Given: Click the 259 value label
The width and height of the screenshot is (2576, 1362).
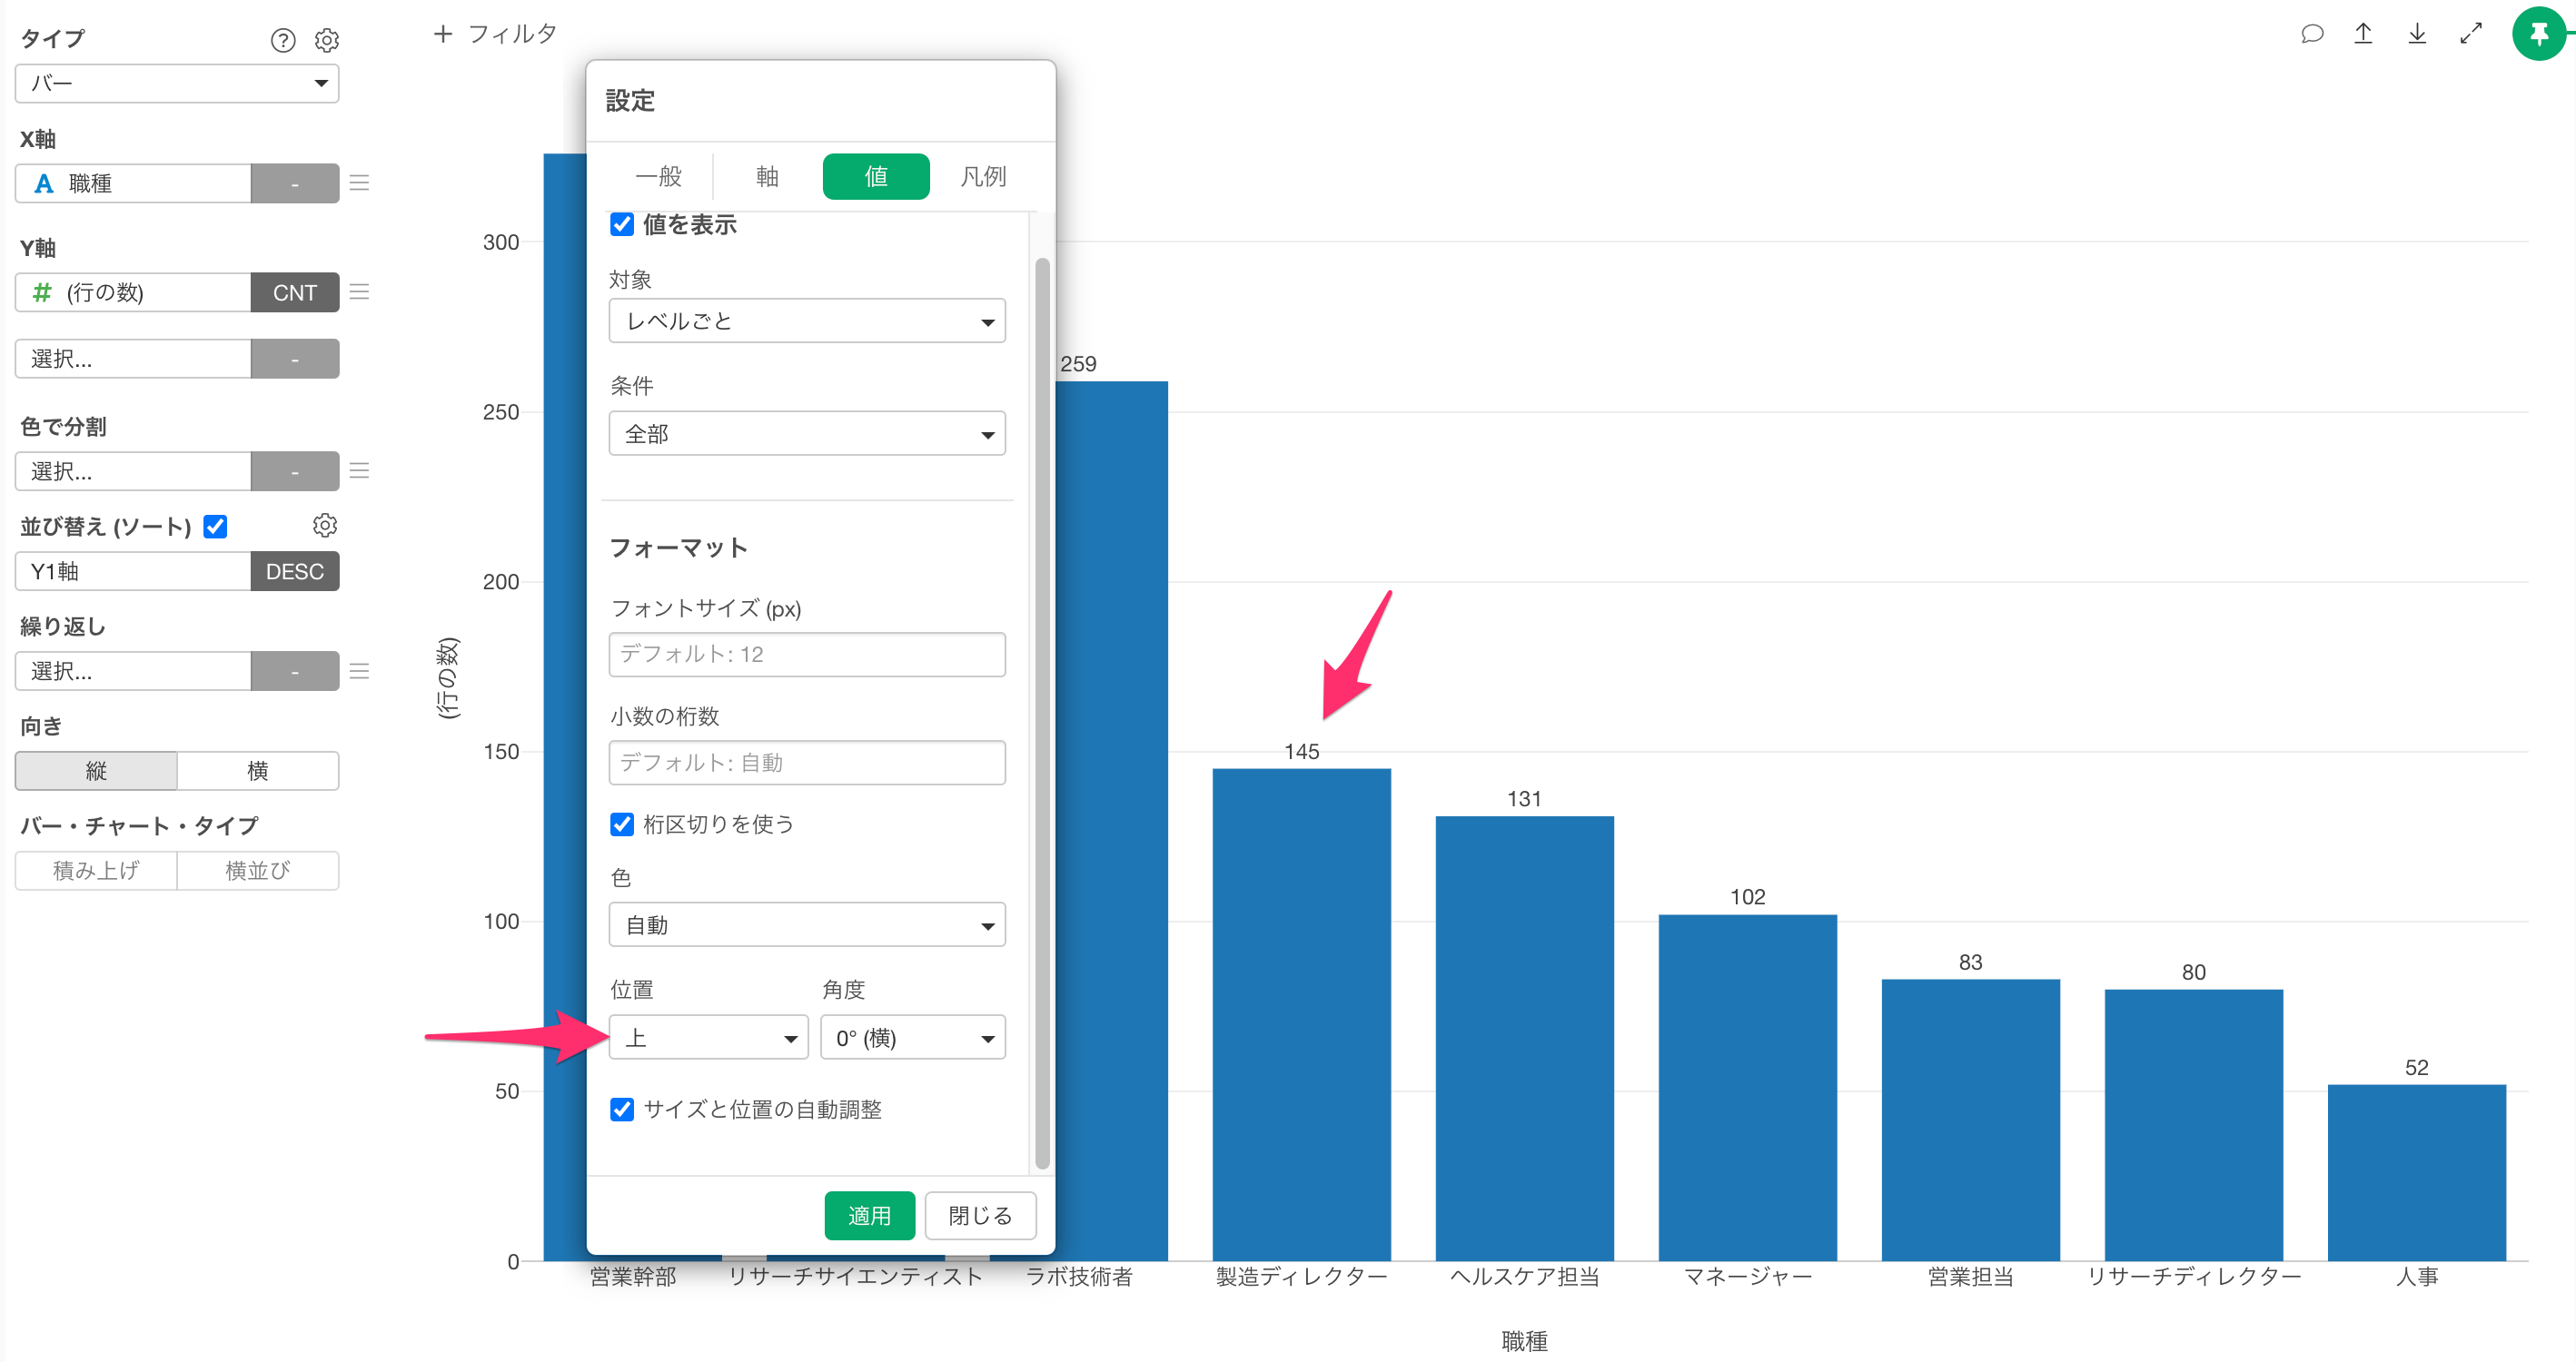Looking at the screenshot, I should point(1078,364).
